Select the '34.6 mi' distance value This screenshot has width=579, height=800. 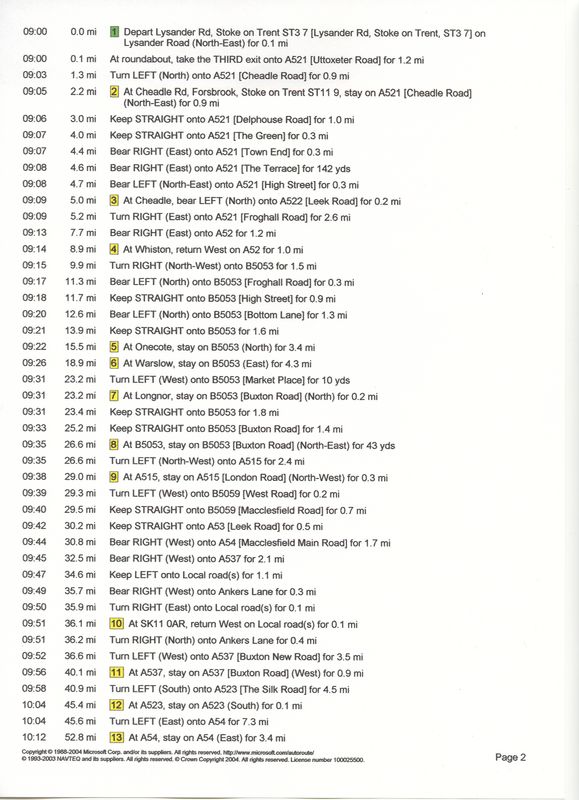pos(80,574)
